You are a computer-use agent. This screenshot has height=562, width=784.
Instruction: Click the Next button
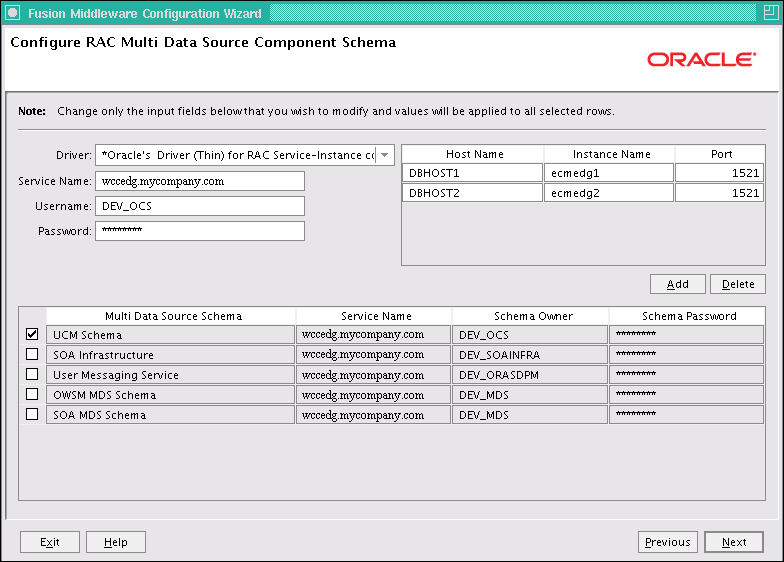coord(734,542)
